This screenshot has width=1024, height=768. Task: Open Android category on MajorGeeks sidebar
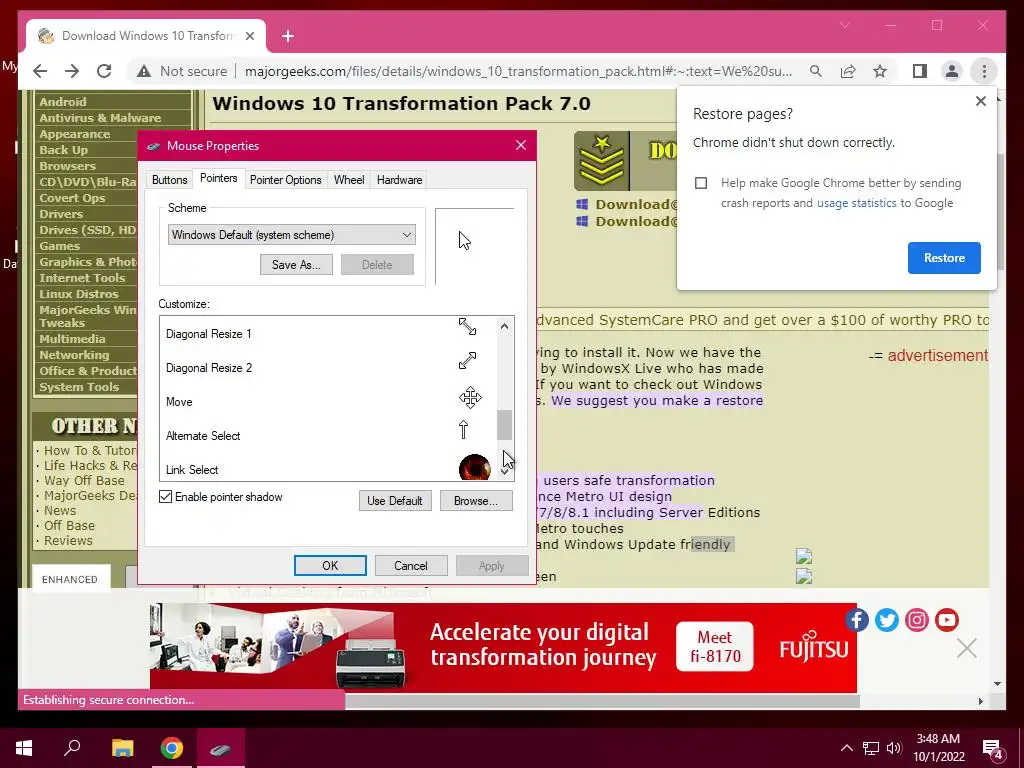pyautogui.click(x=63, y=102)
